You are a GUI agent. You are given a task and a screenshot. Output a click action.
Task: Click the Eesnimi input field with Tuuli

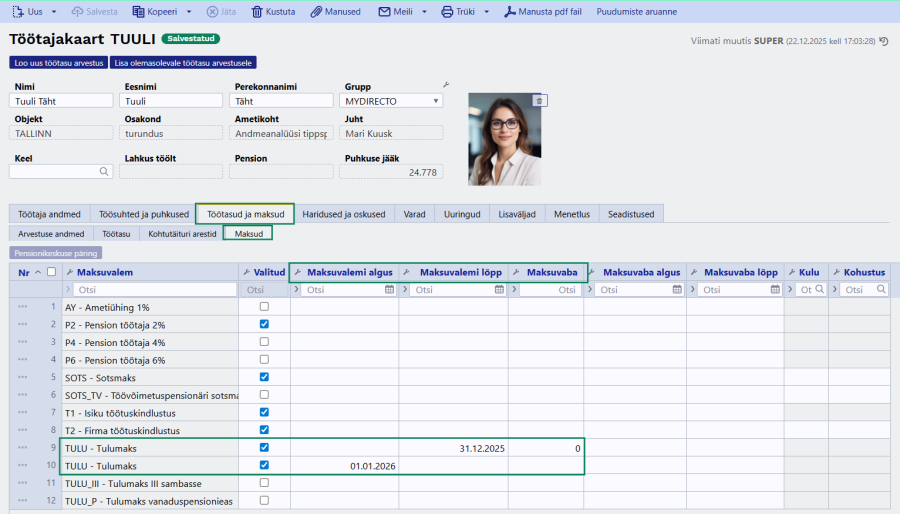(x=171, y=101)
